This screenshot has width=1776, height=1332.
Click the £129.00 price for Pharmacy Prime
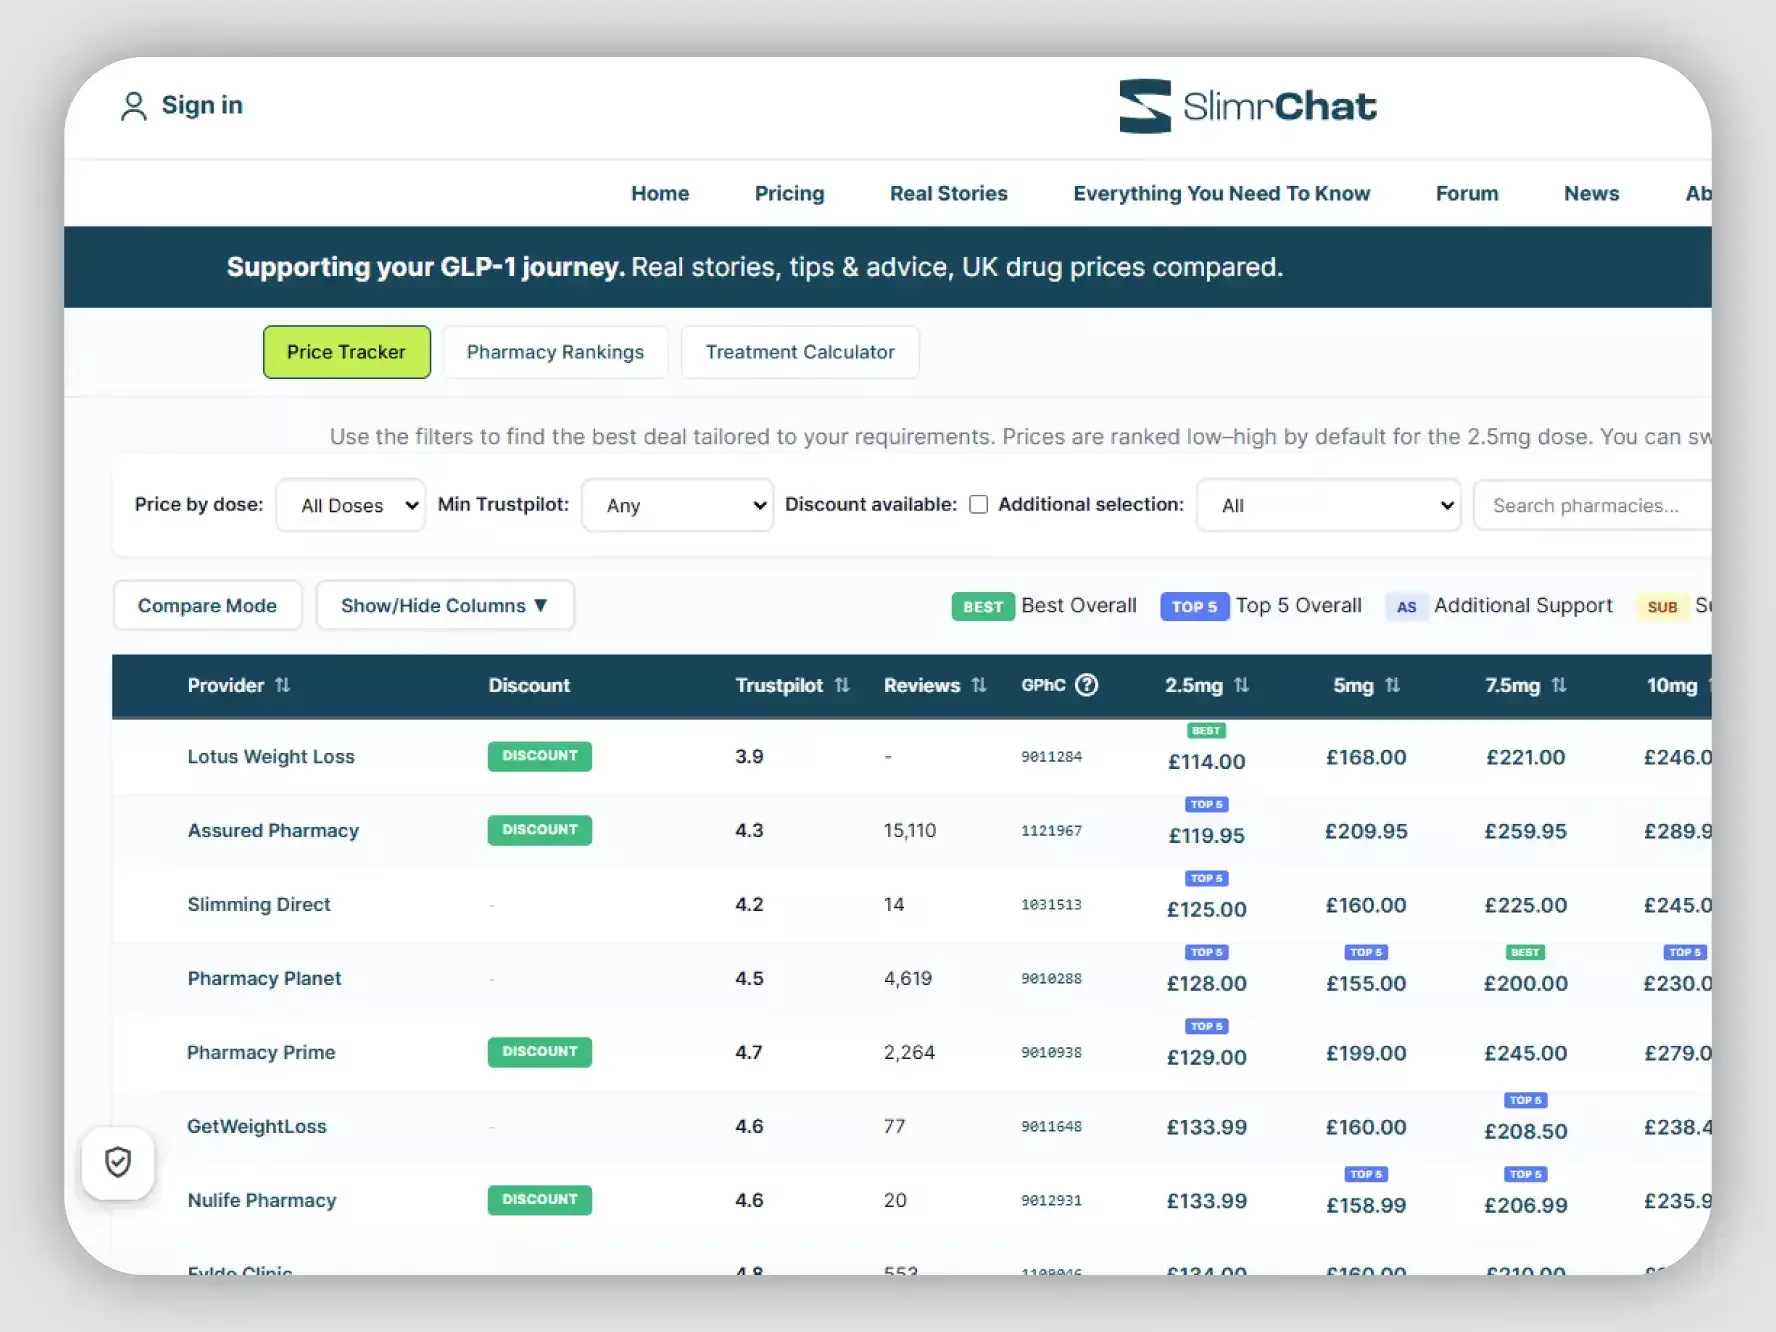pyautogui.click(x=1207, y=1058)
